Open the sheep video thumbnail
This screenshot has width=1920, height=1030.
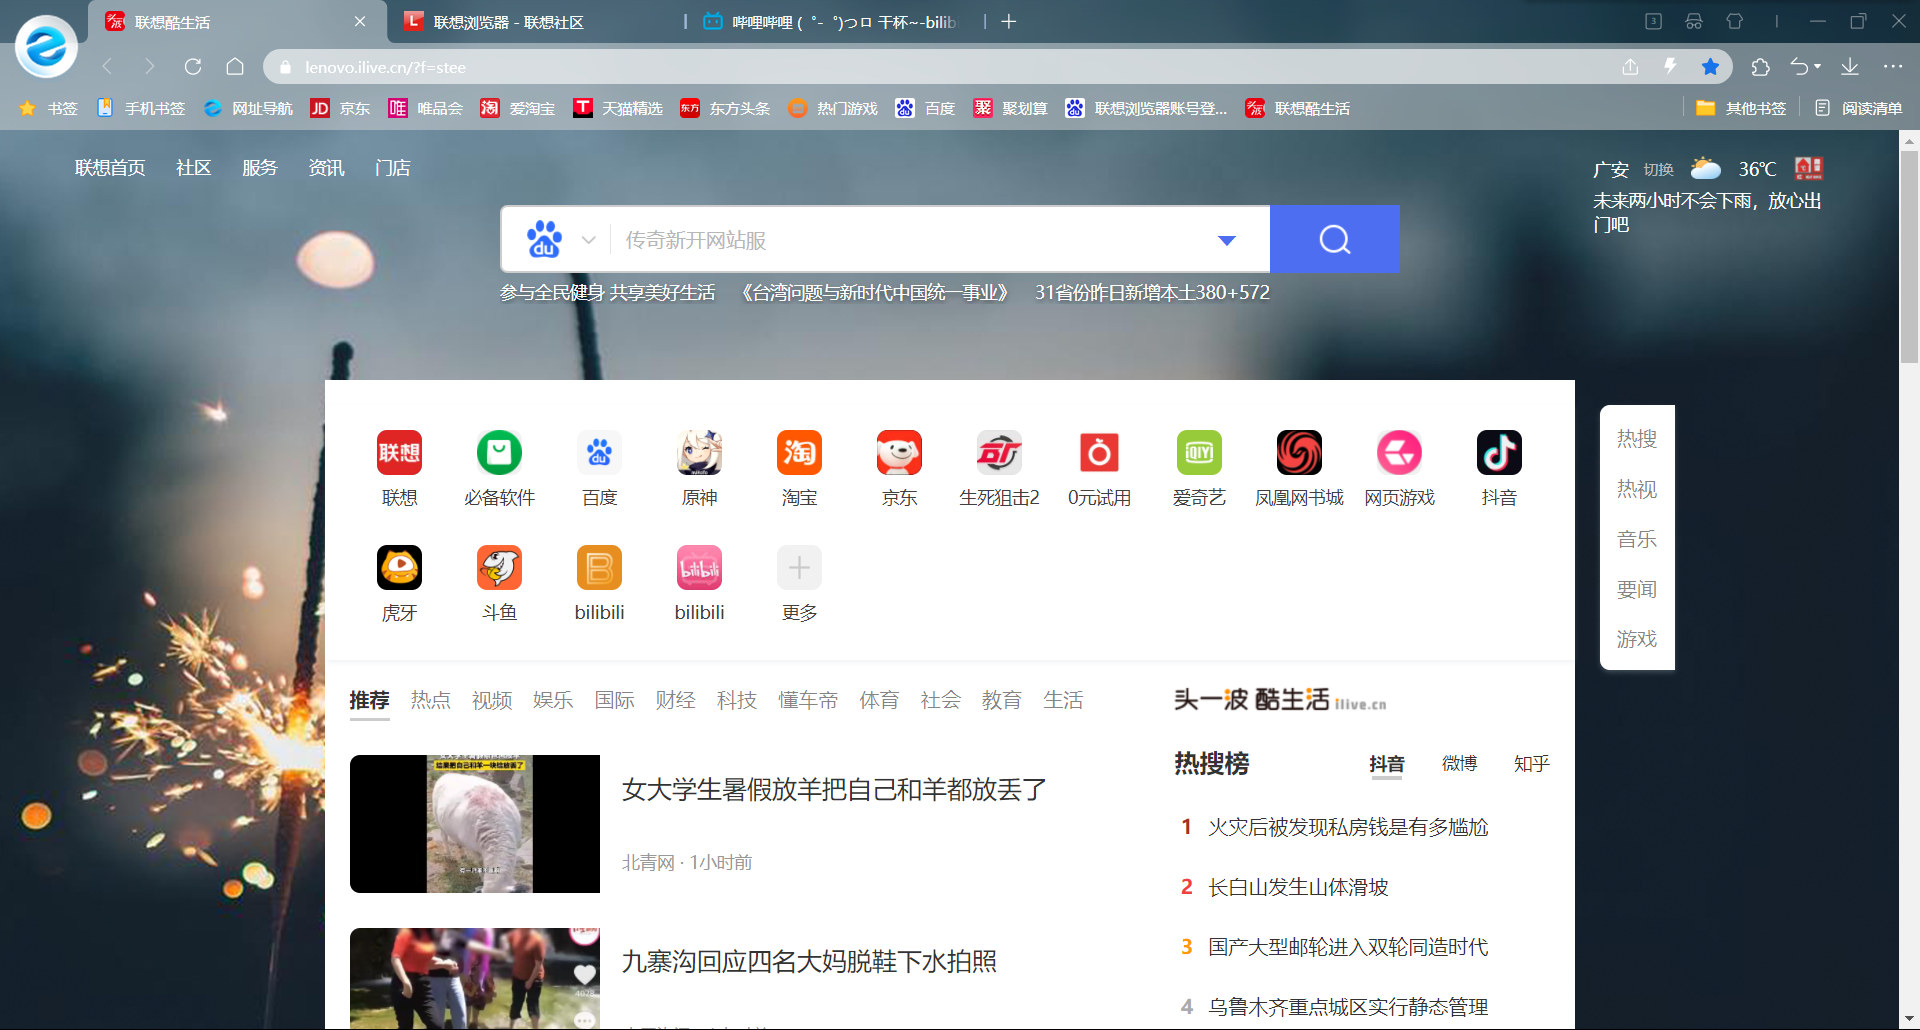(x=475, y=824)
